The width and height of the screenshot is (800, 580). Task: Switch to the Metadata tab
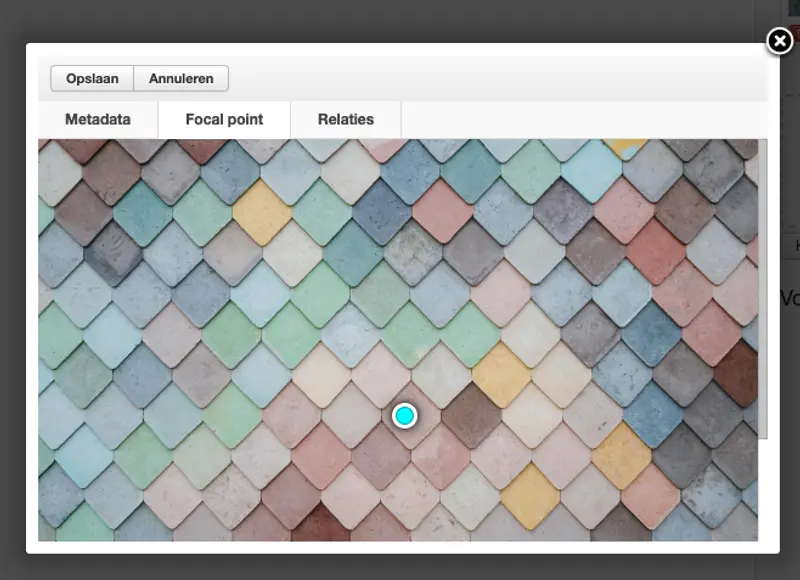(x=98, y=119)
